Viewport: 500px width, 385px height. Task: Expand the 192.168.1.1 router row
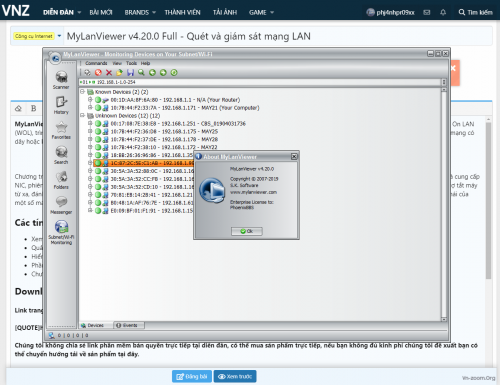click(90, 99)
